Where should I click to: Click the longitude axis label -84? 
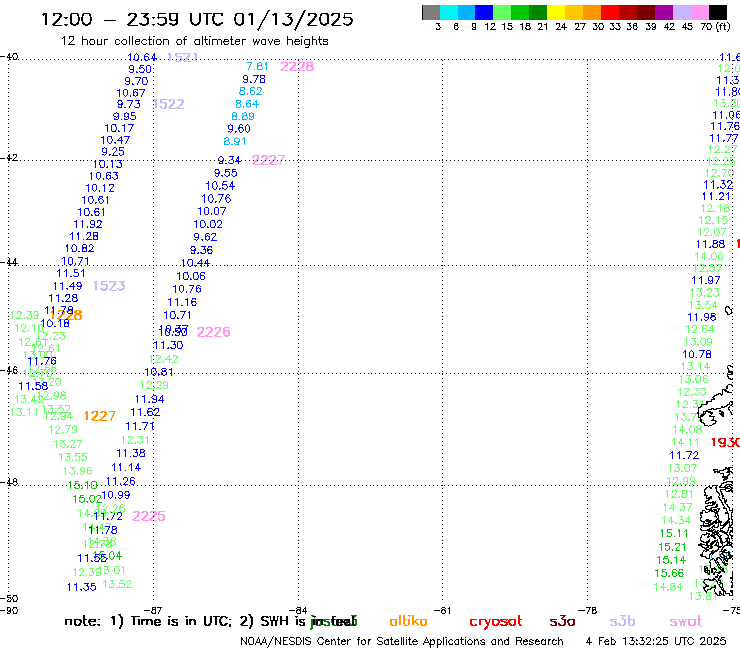tap(298, 610)
